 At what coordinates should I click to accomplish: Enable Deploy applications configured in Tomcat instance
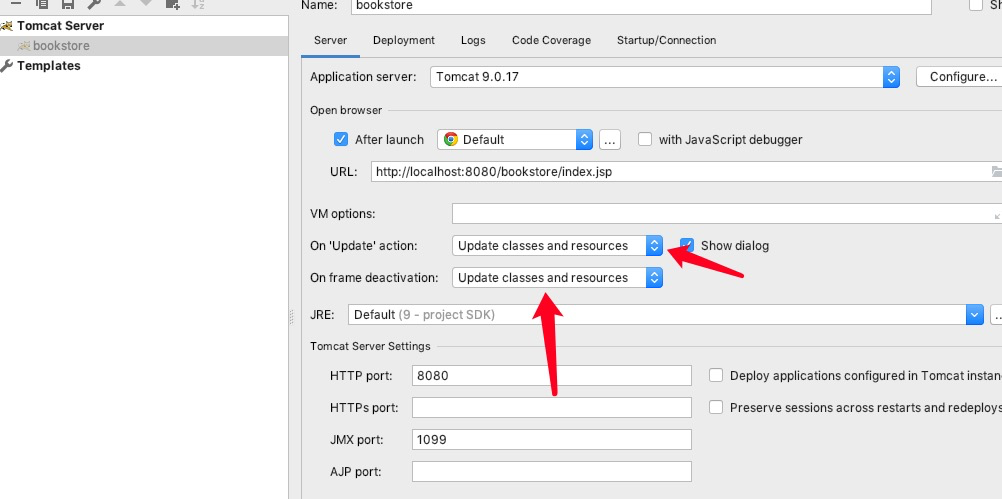point(716,376)
